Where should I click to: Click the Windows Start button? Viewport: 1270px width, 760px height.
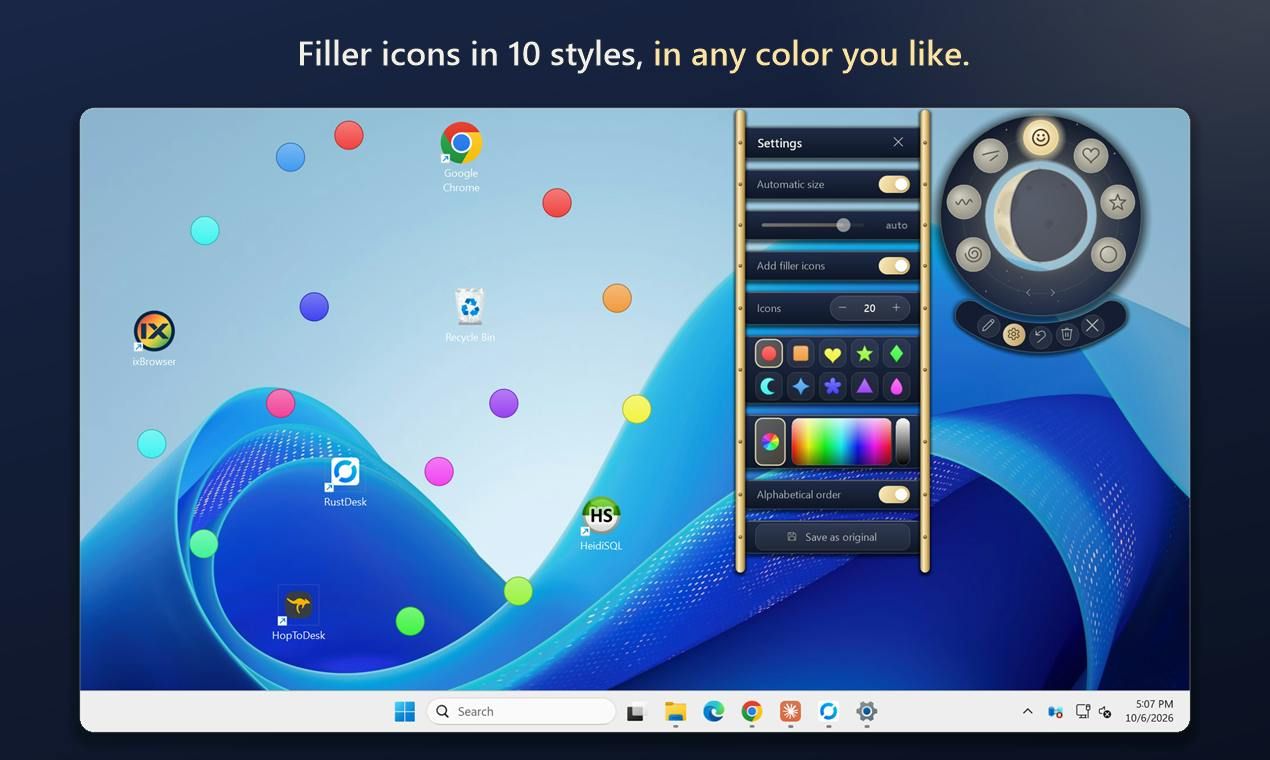pyautogui.click(x=405, y=711)
